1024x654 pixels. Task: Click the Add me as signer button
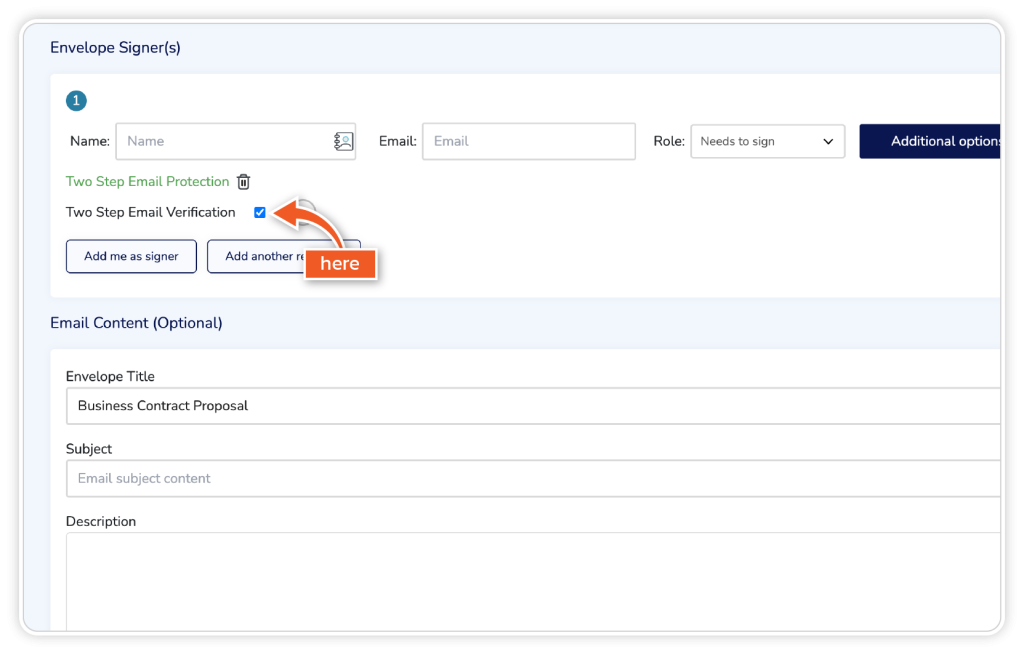pyautogui.click(x=131, y=256)
